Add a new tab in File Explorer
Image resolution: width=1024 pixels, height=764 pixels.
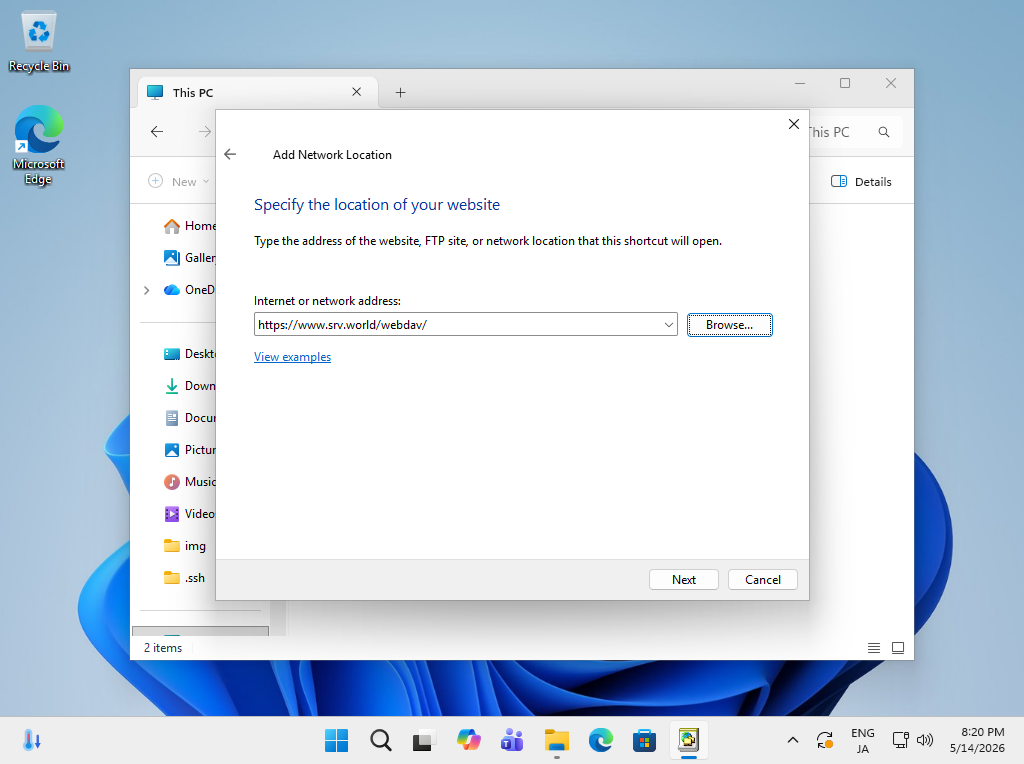[x=400, y=93]
